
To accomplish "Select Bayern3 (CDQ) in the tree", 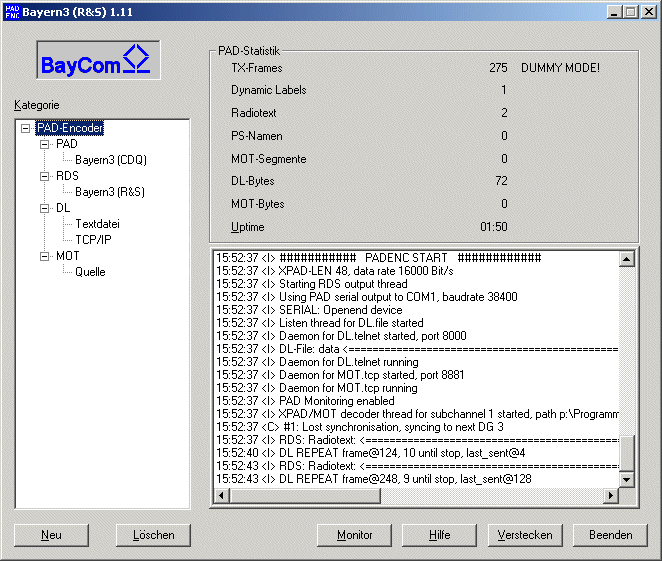I will pyautogui.click(x=111, y=160).
